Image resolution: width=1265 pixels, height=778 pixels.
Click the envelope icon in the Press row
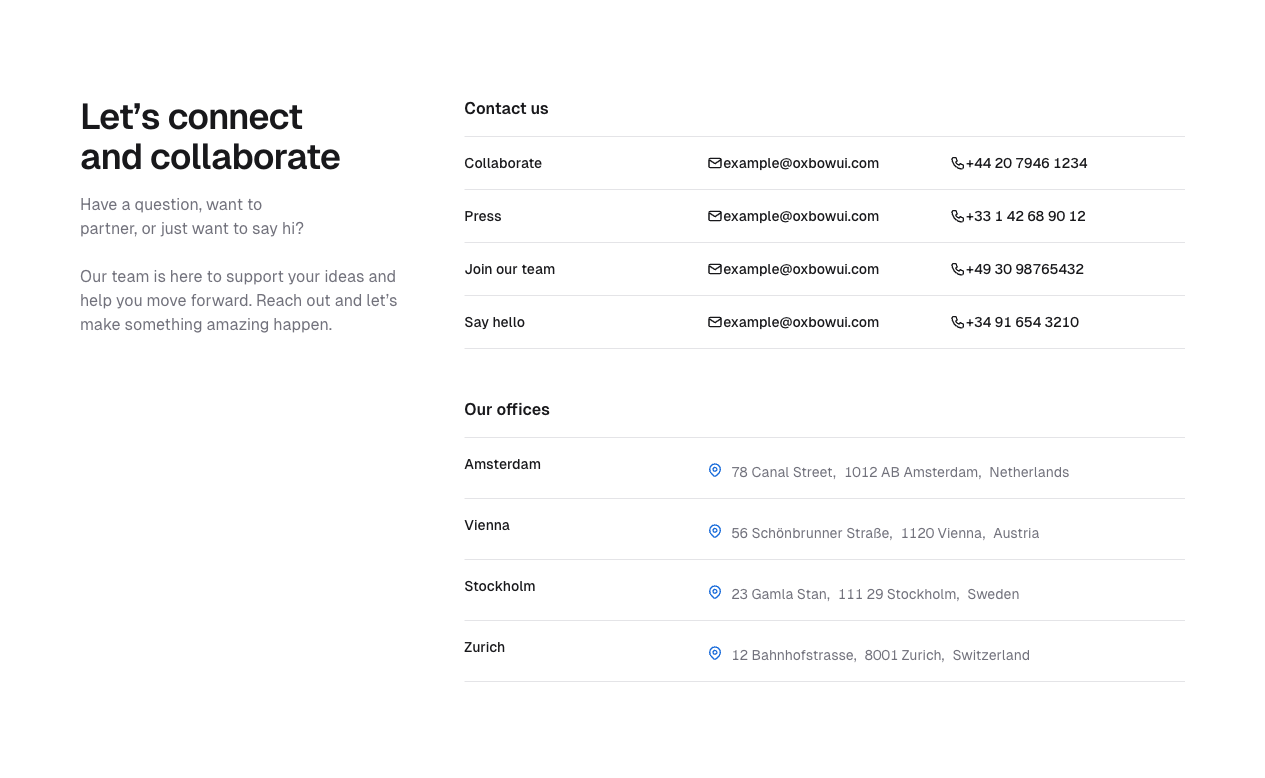[x=715, y=216]
